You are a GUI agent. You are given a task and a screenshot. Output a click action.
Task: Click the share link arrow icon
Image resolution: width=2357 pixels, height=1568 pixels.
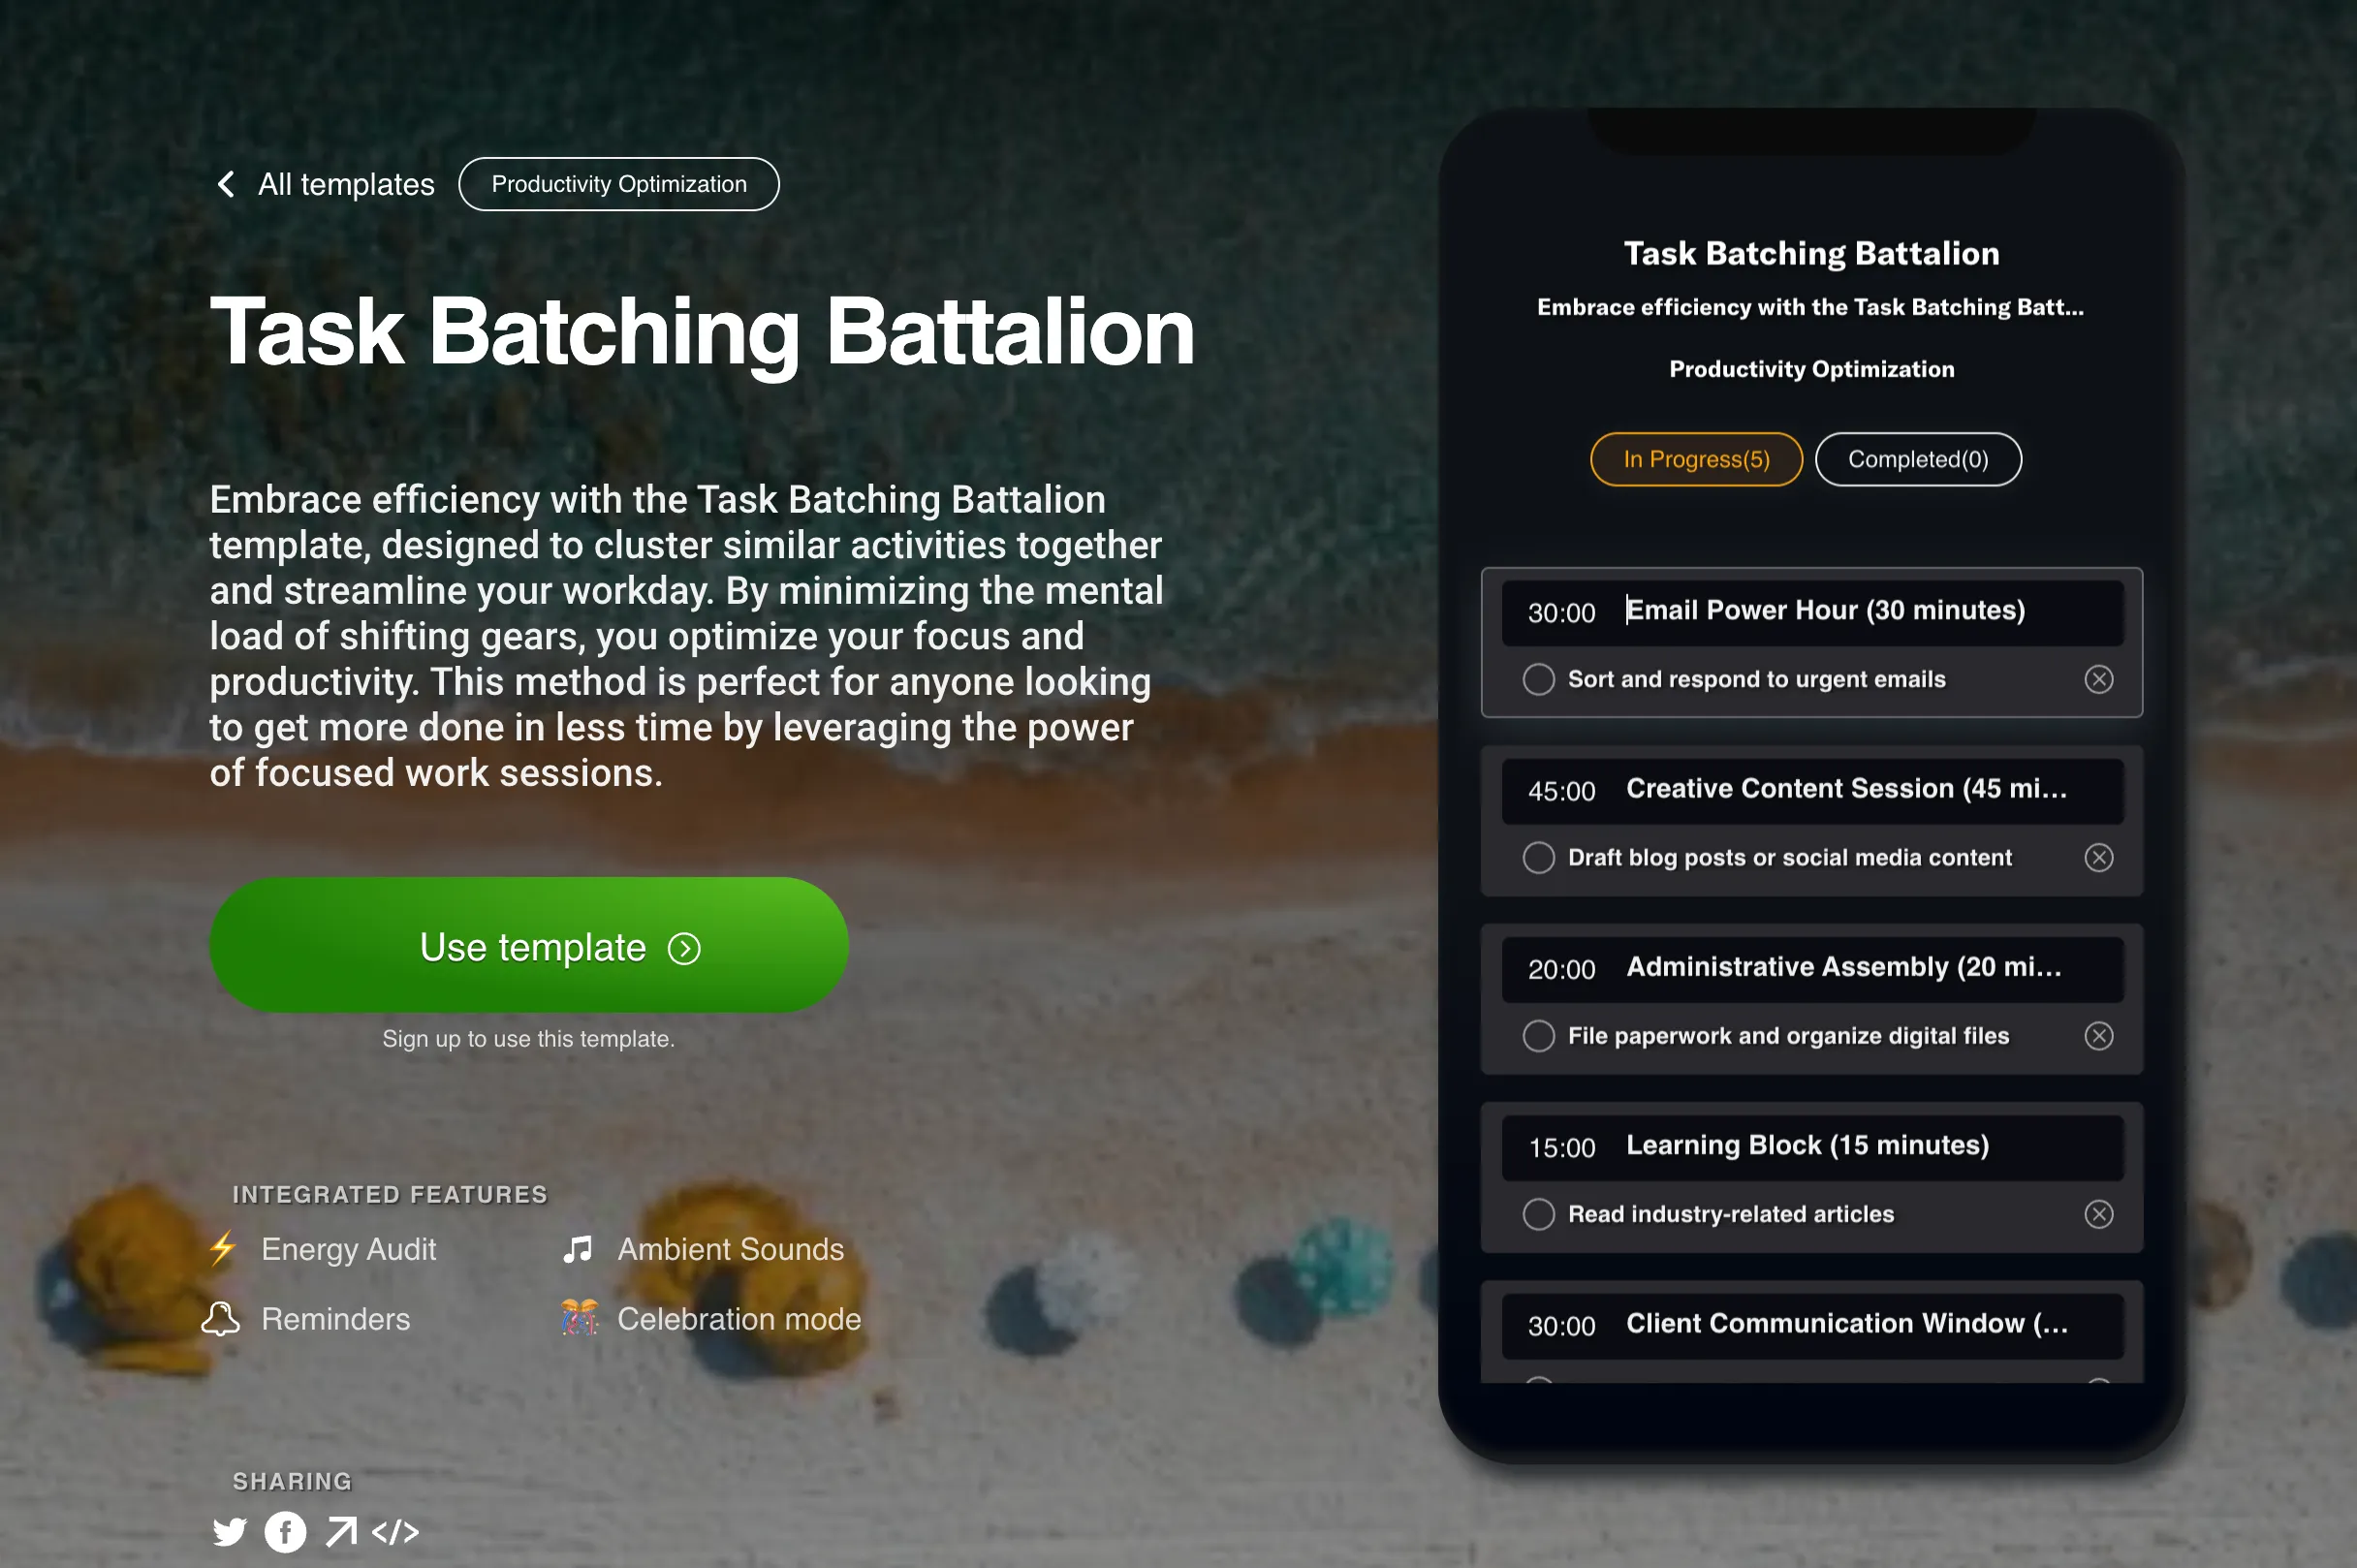[341, 1531]
